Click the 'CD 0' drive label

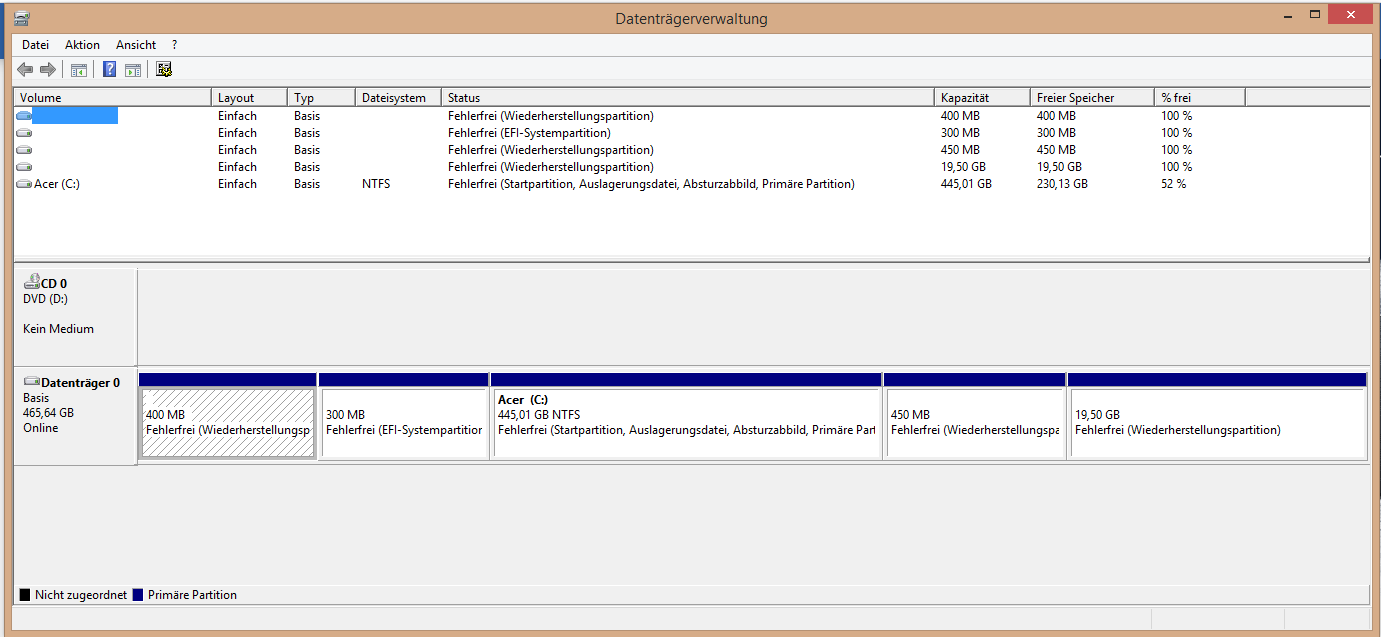coord(54,284)
